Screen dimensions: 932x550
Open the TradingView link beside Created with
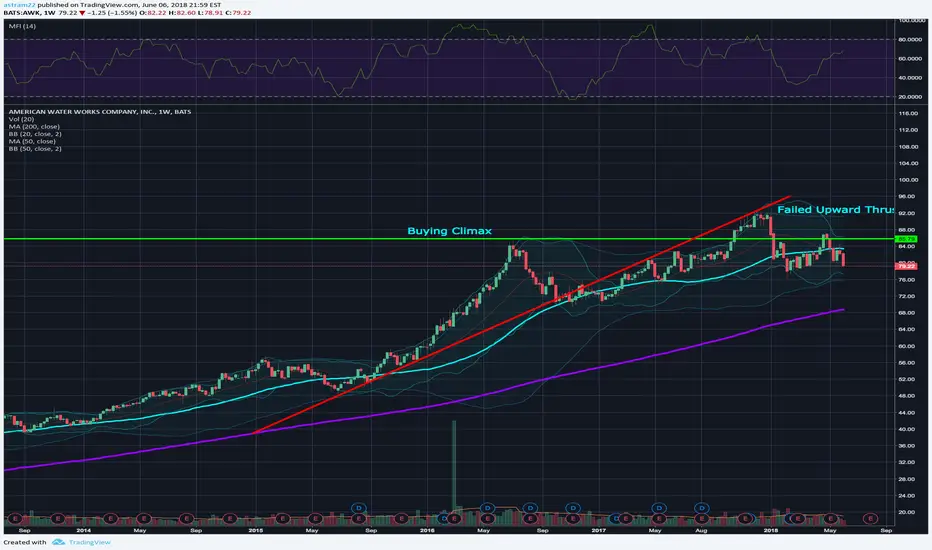[x=89, y=542]
